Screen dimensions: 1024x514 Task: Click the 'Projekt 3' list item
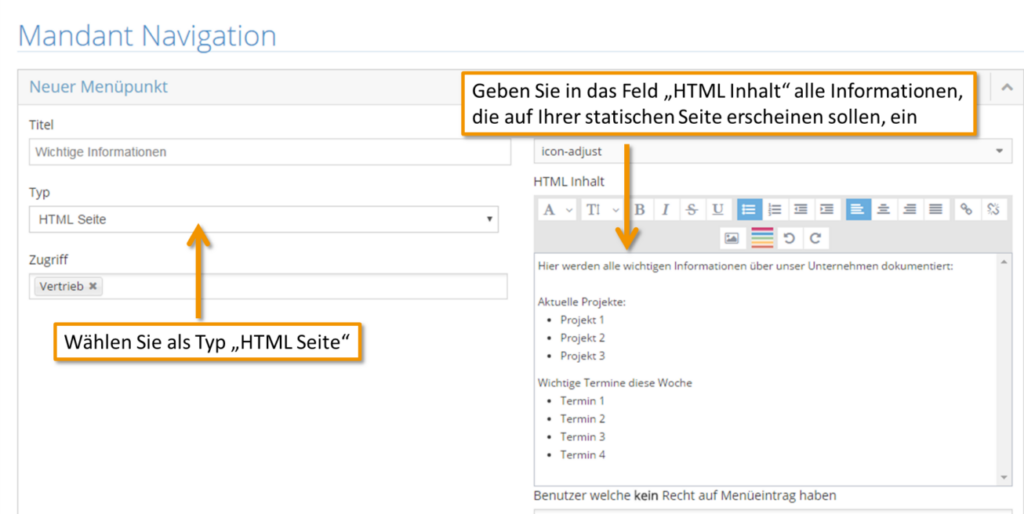[583, 356]
